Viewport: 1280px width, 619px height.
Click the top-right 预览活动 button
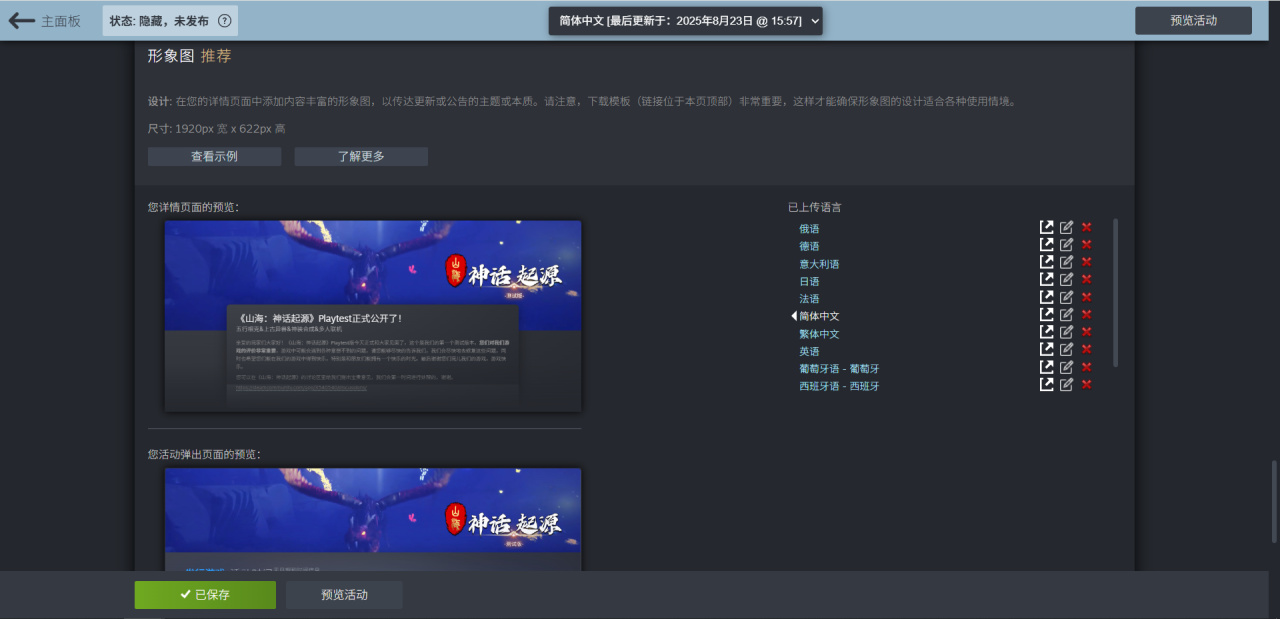1193,20
